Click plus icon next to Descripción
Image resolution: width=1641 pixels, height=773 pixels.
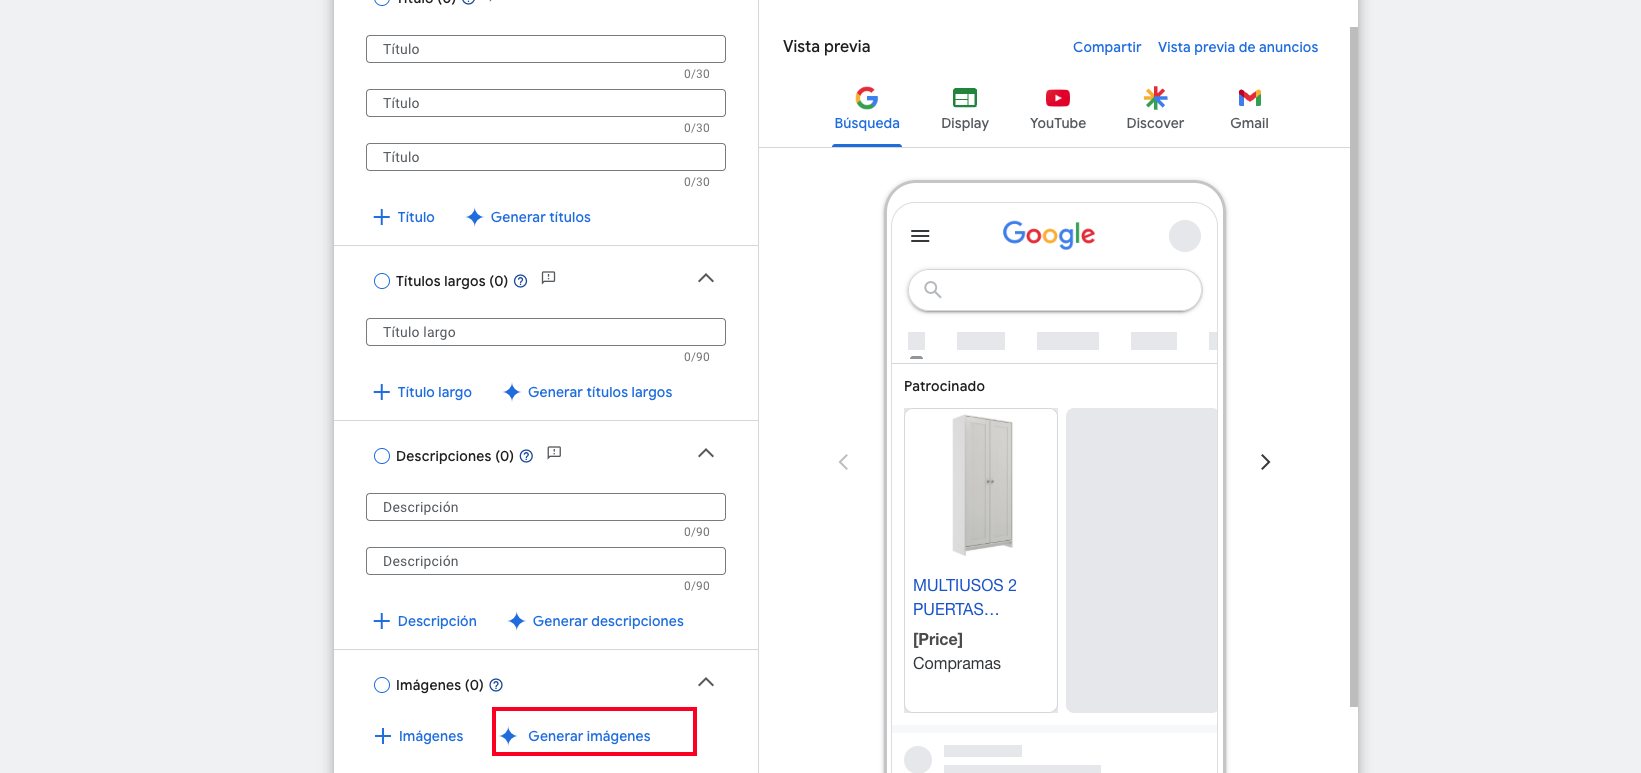tap(382, 621)
